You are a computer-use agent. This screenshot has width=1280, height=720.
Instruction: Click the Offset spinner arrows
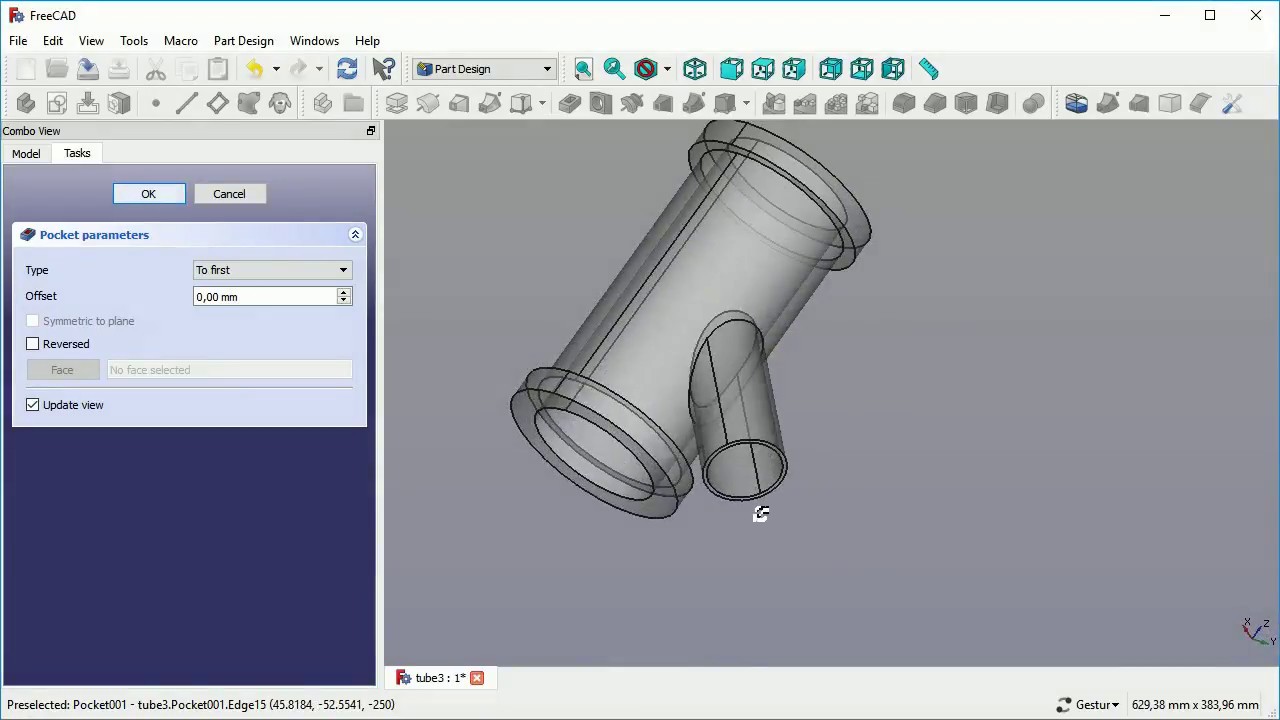pyautogui.click(x=344, y=297)
